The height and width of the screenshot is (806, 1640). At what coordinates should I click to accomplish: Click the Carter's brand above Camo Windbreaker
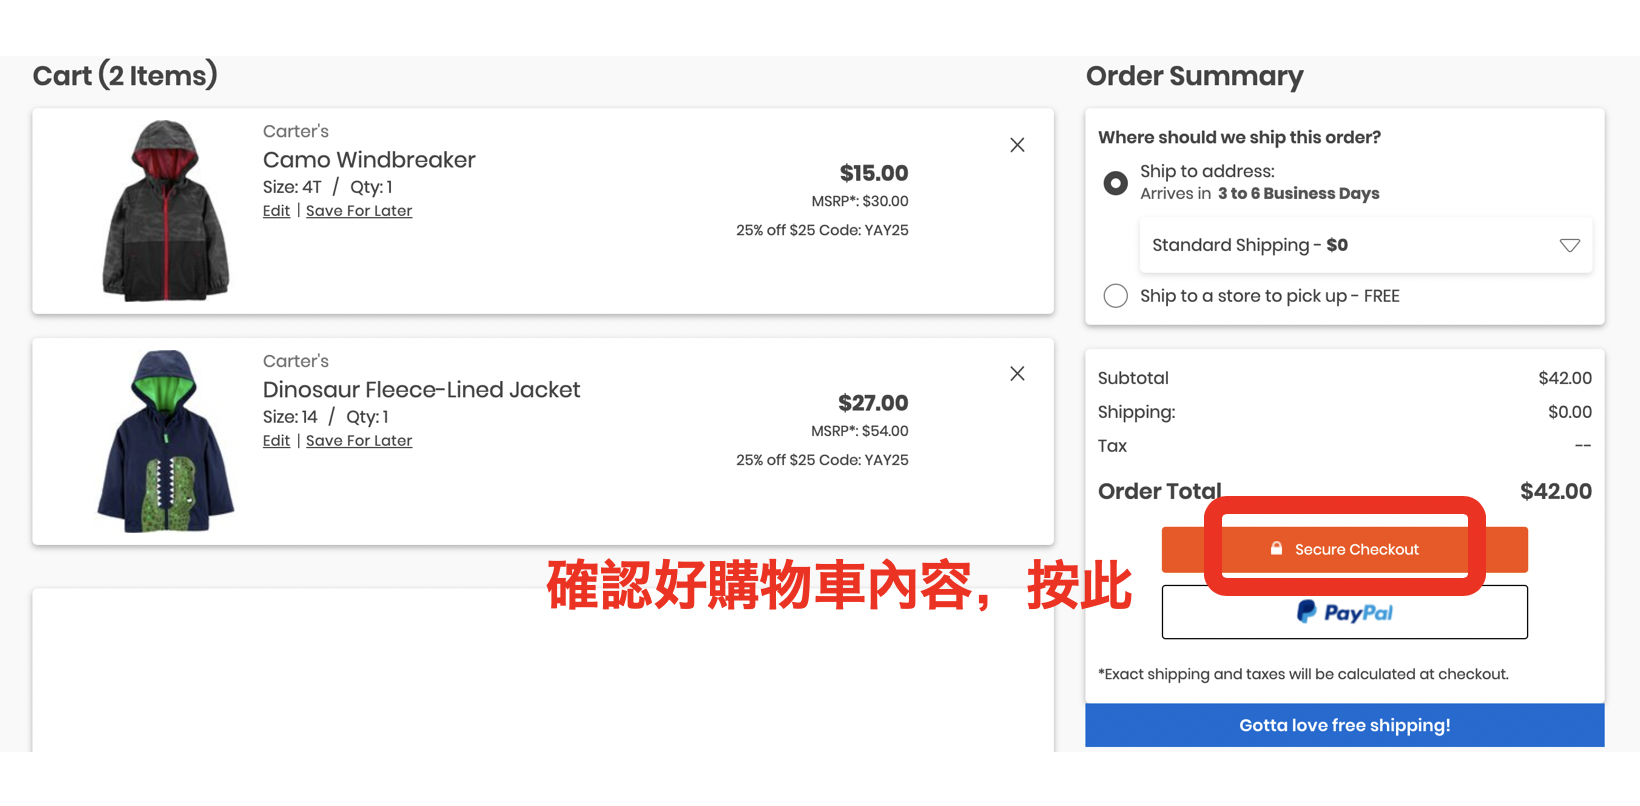tap(295, 132)
